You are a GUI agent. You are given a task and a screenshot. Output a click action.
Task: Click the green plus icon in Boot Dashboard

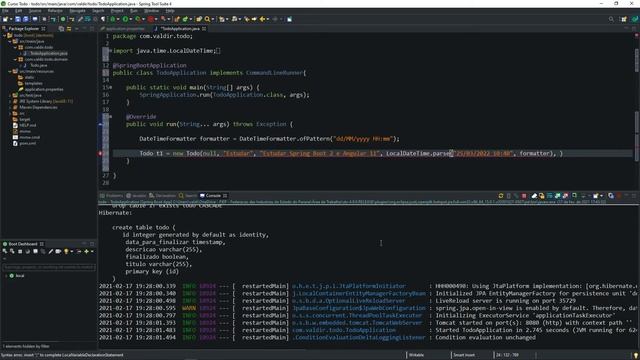86,251
